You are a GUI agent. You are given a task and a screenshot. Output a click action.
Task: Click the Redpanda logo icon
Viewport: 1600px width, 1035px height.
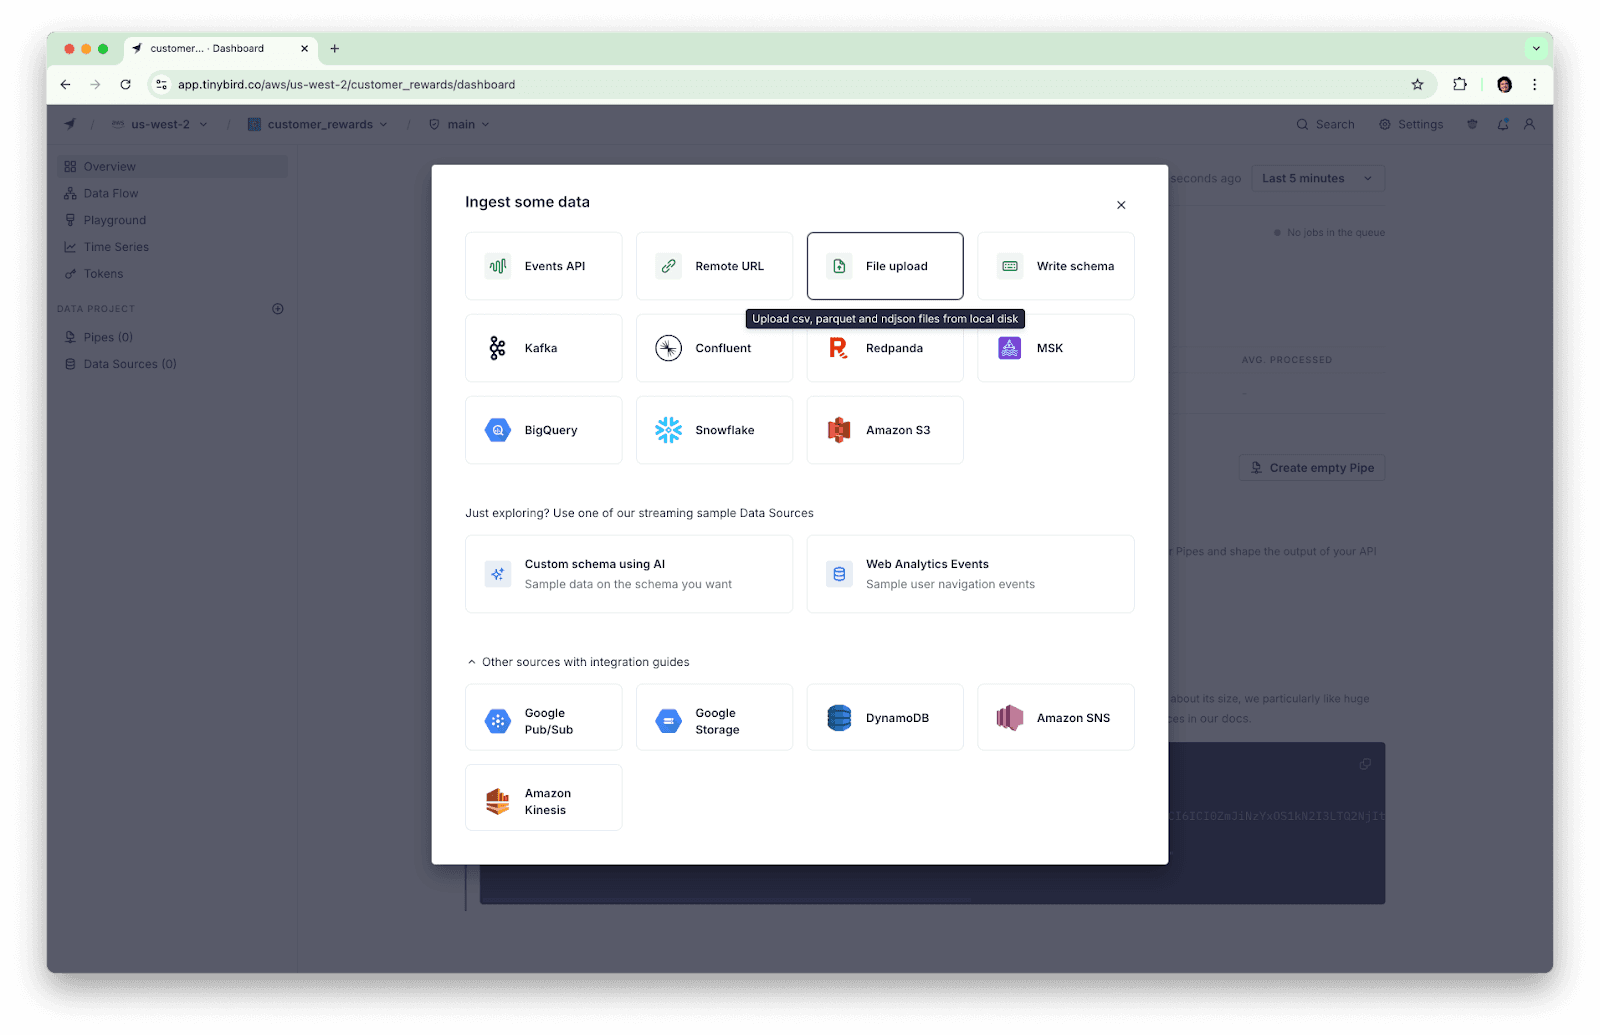pos(838,348)
